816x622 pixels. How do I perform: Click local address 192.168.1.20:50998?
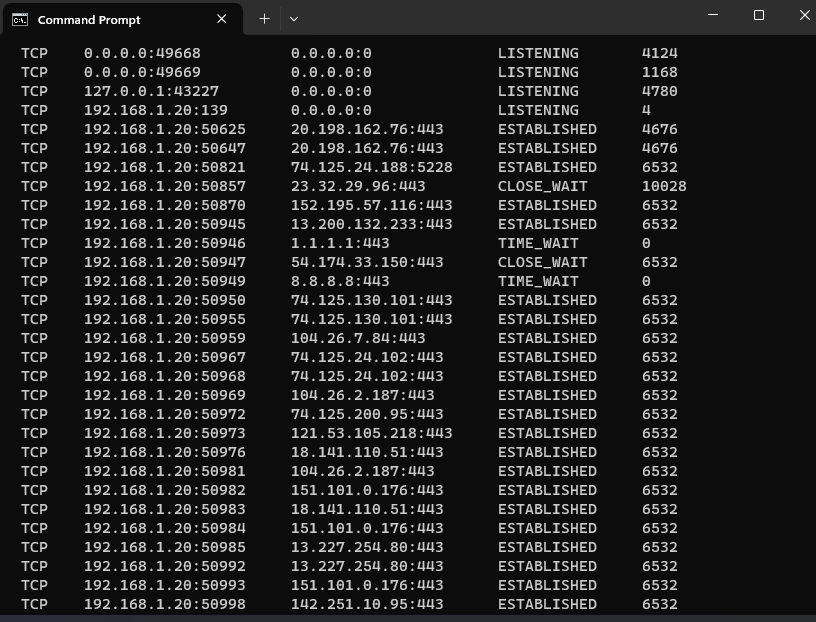(x=164, y=604)
